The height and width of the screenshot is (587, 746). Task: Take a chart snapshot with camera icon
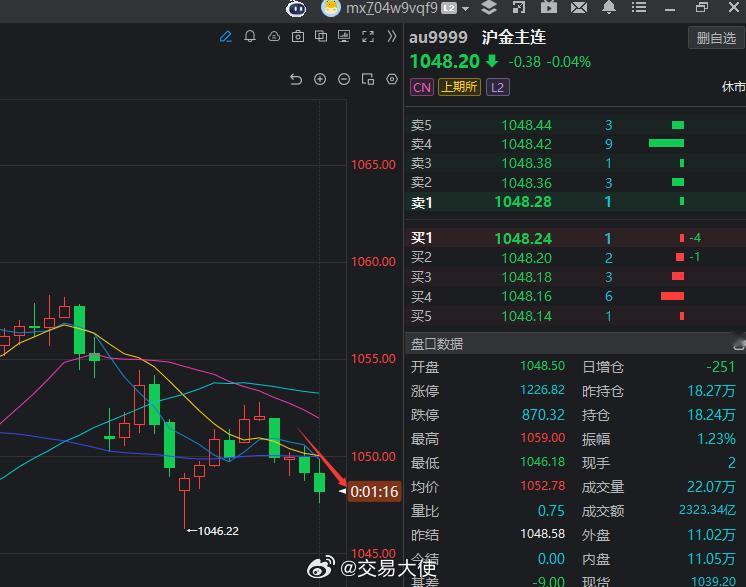point(298,37)
